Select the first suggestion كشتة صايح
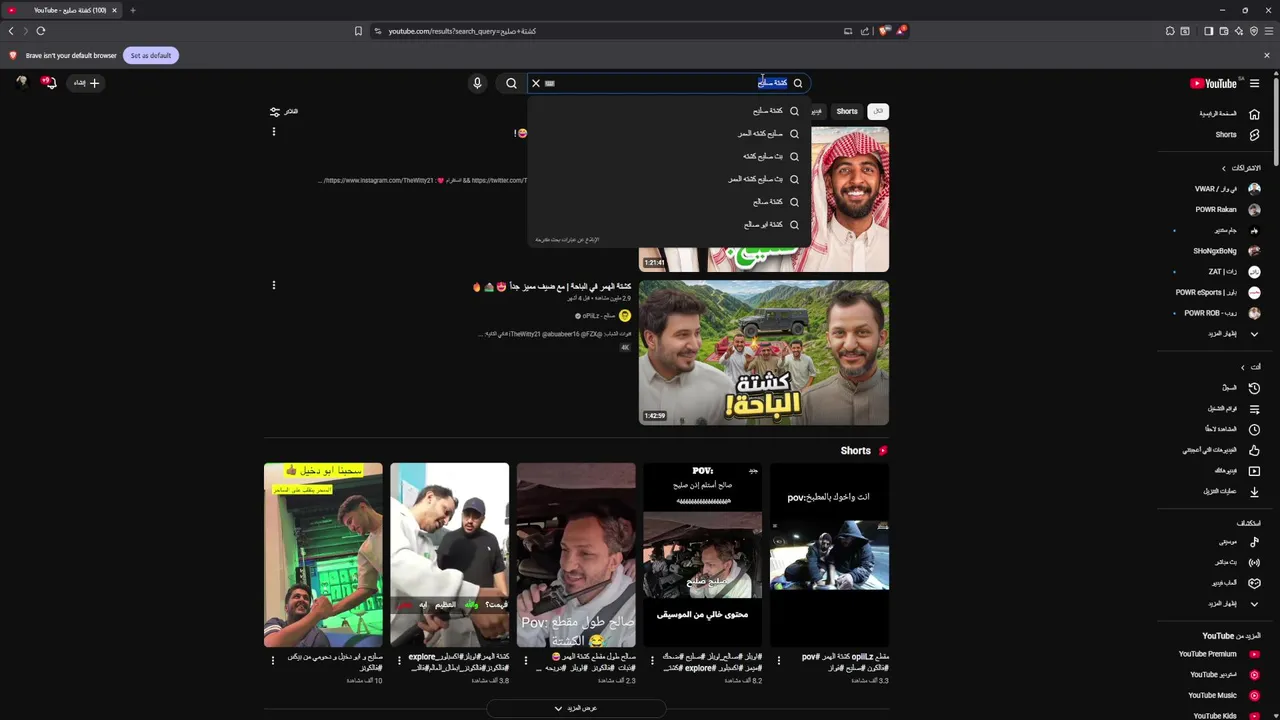 669,111
